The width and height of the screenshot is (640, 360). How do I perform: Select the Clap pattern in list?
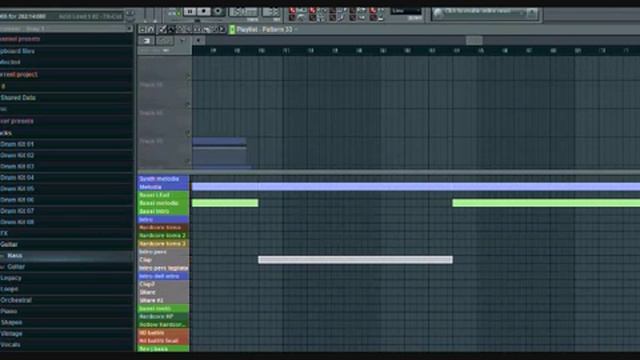163,260
